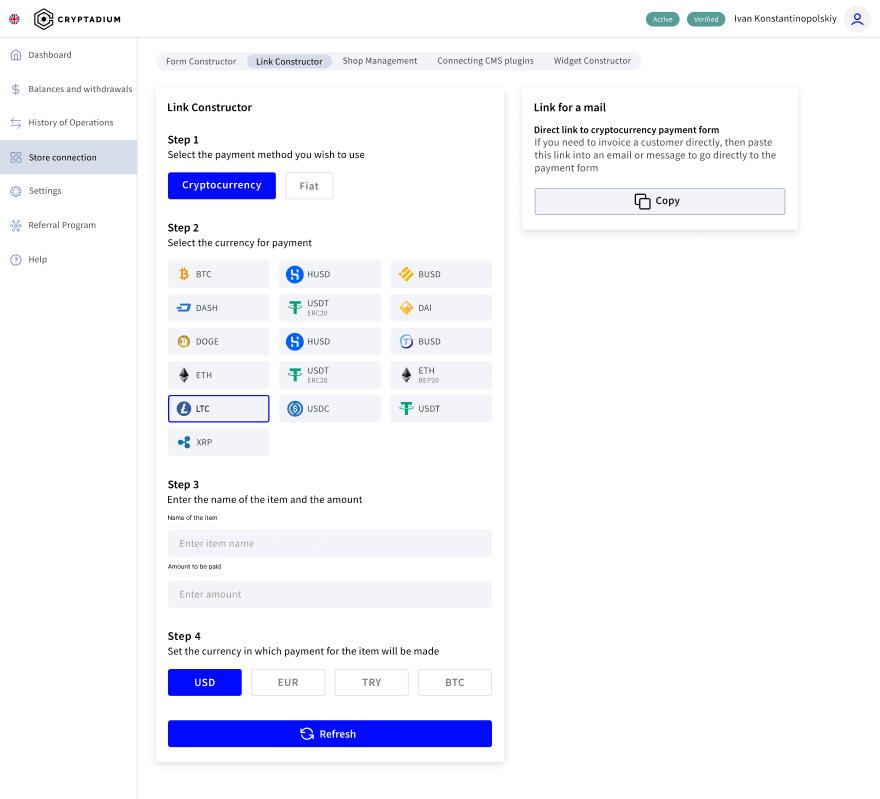Click the Enter item name field
Viewport: 880px width, 799px height.
click(329, 544)
